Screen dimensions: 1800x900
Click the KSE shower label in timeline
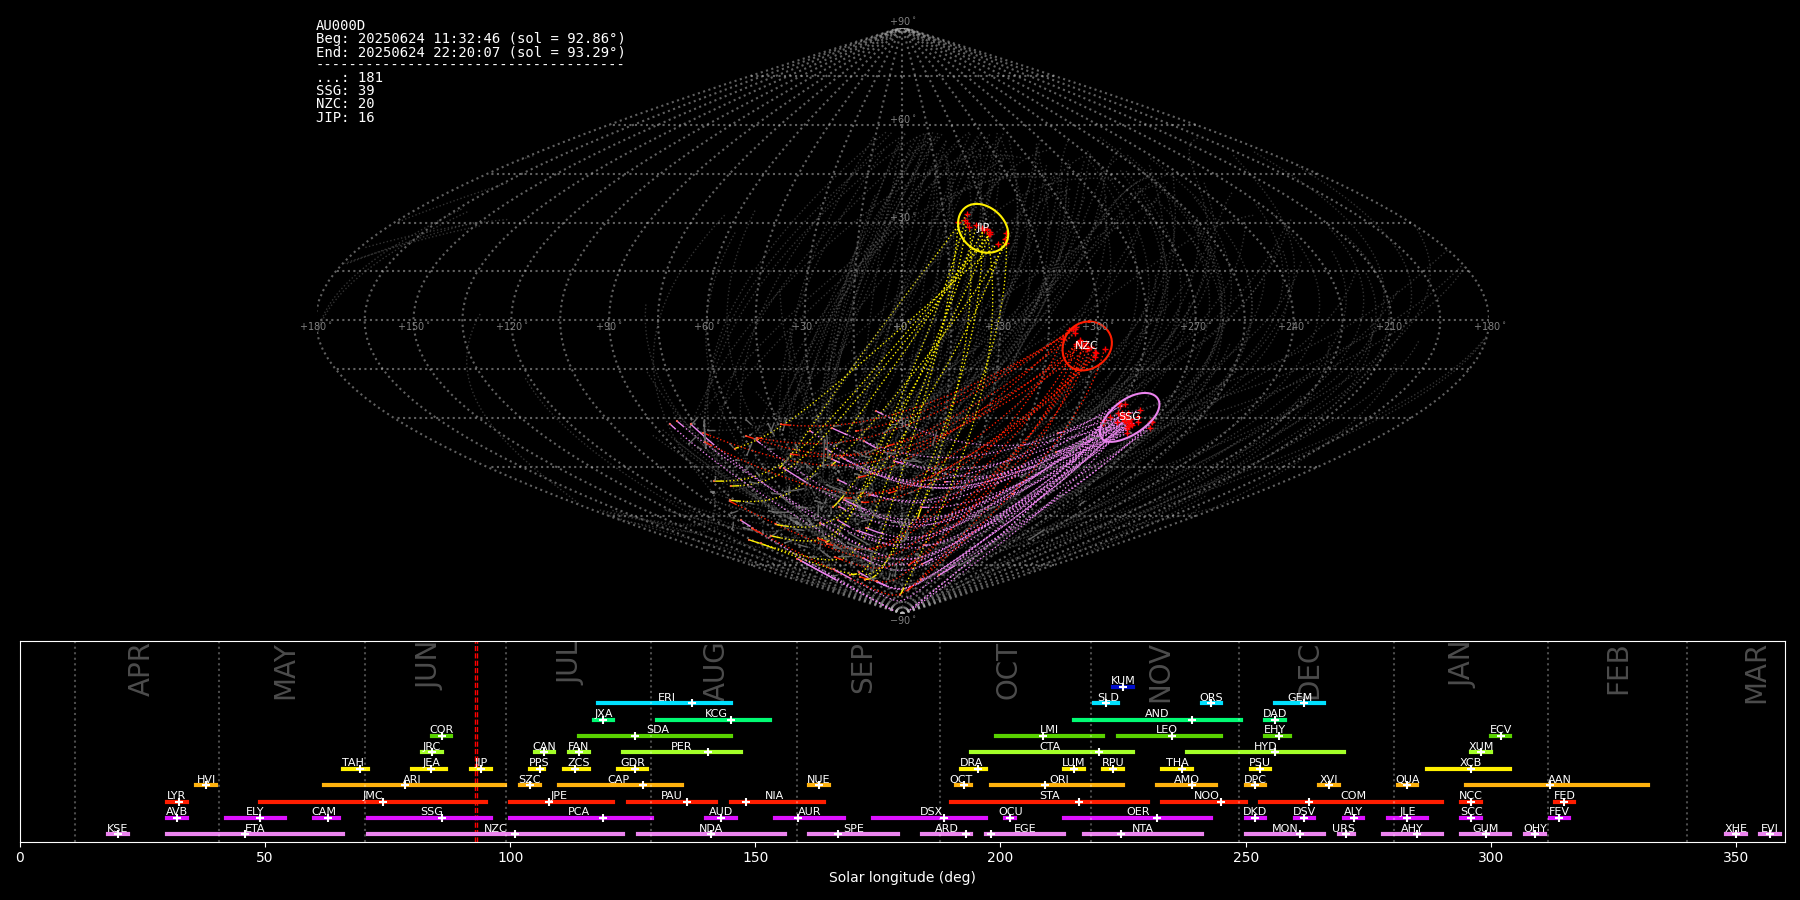[x=117, y=829]
